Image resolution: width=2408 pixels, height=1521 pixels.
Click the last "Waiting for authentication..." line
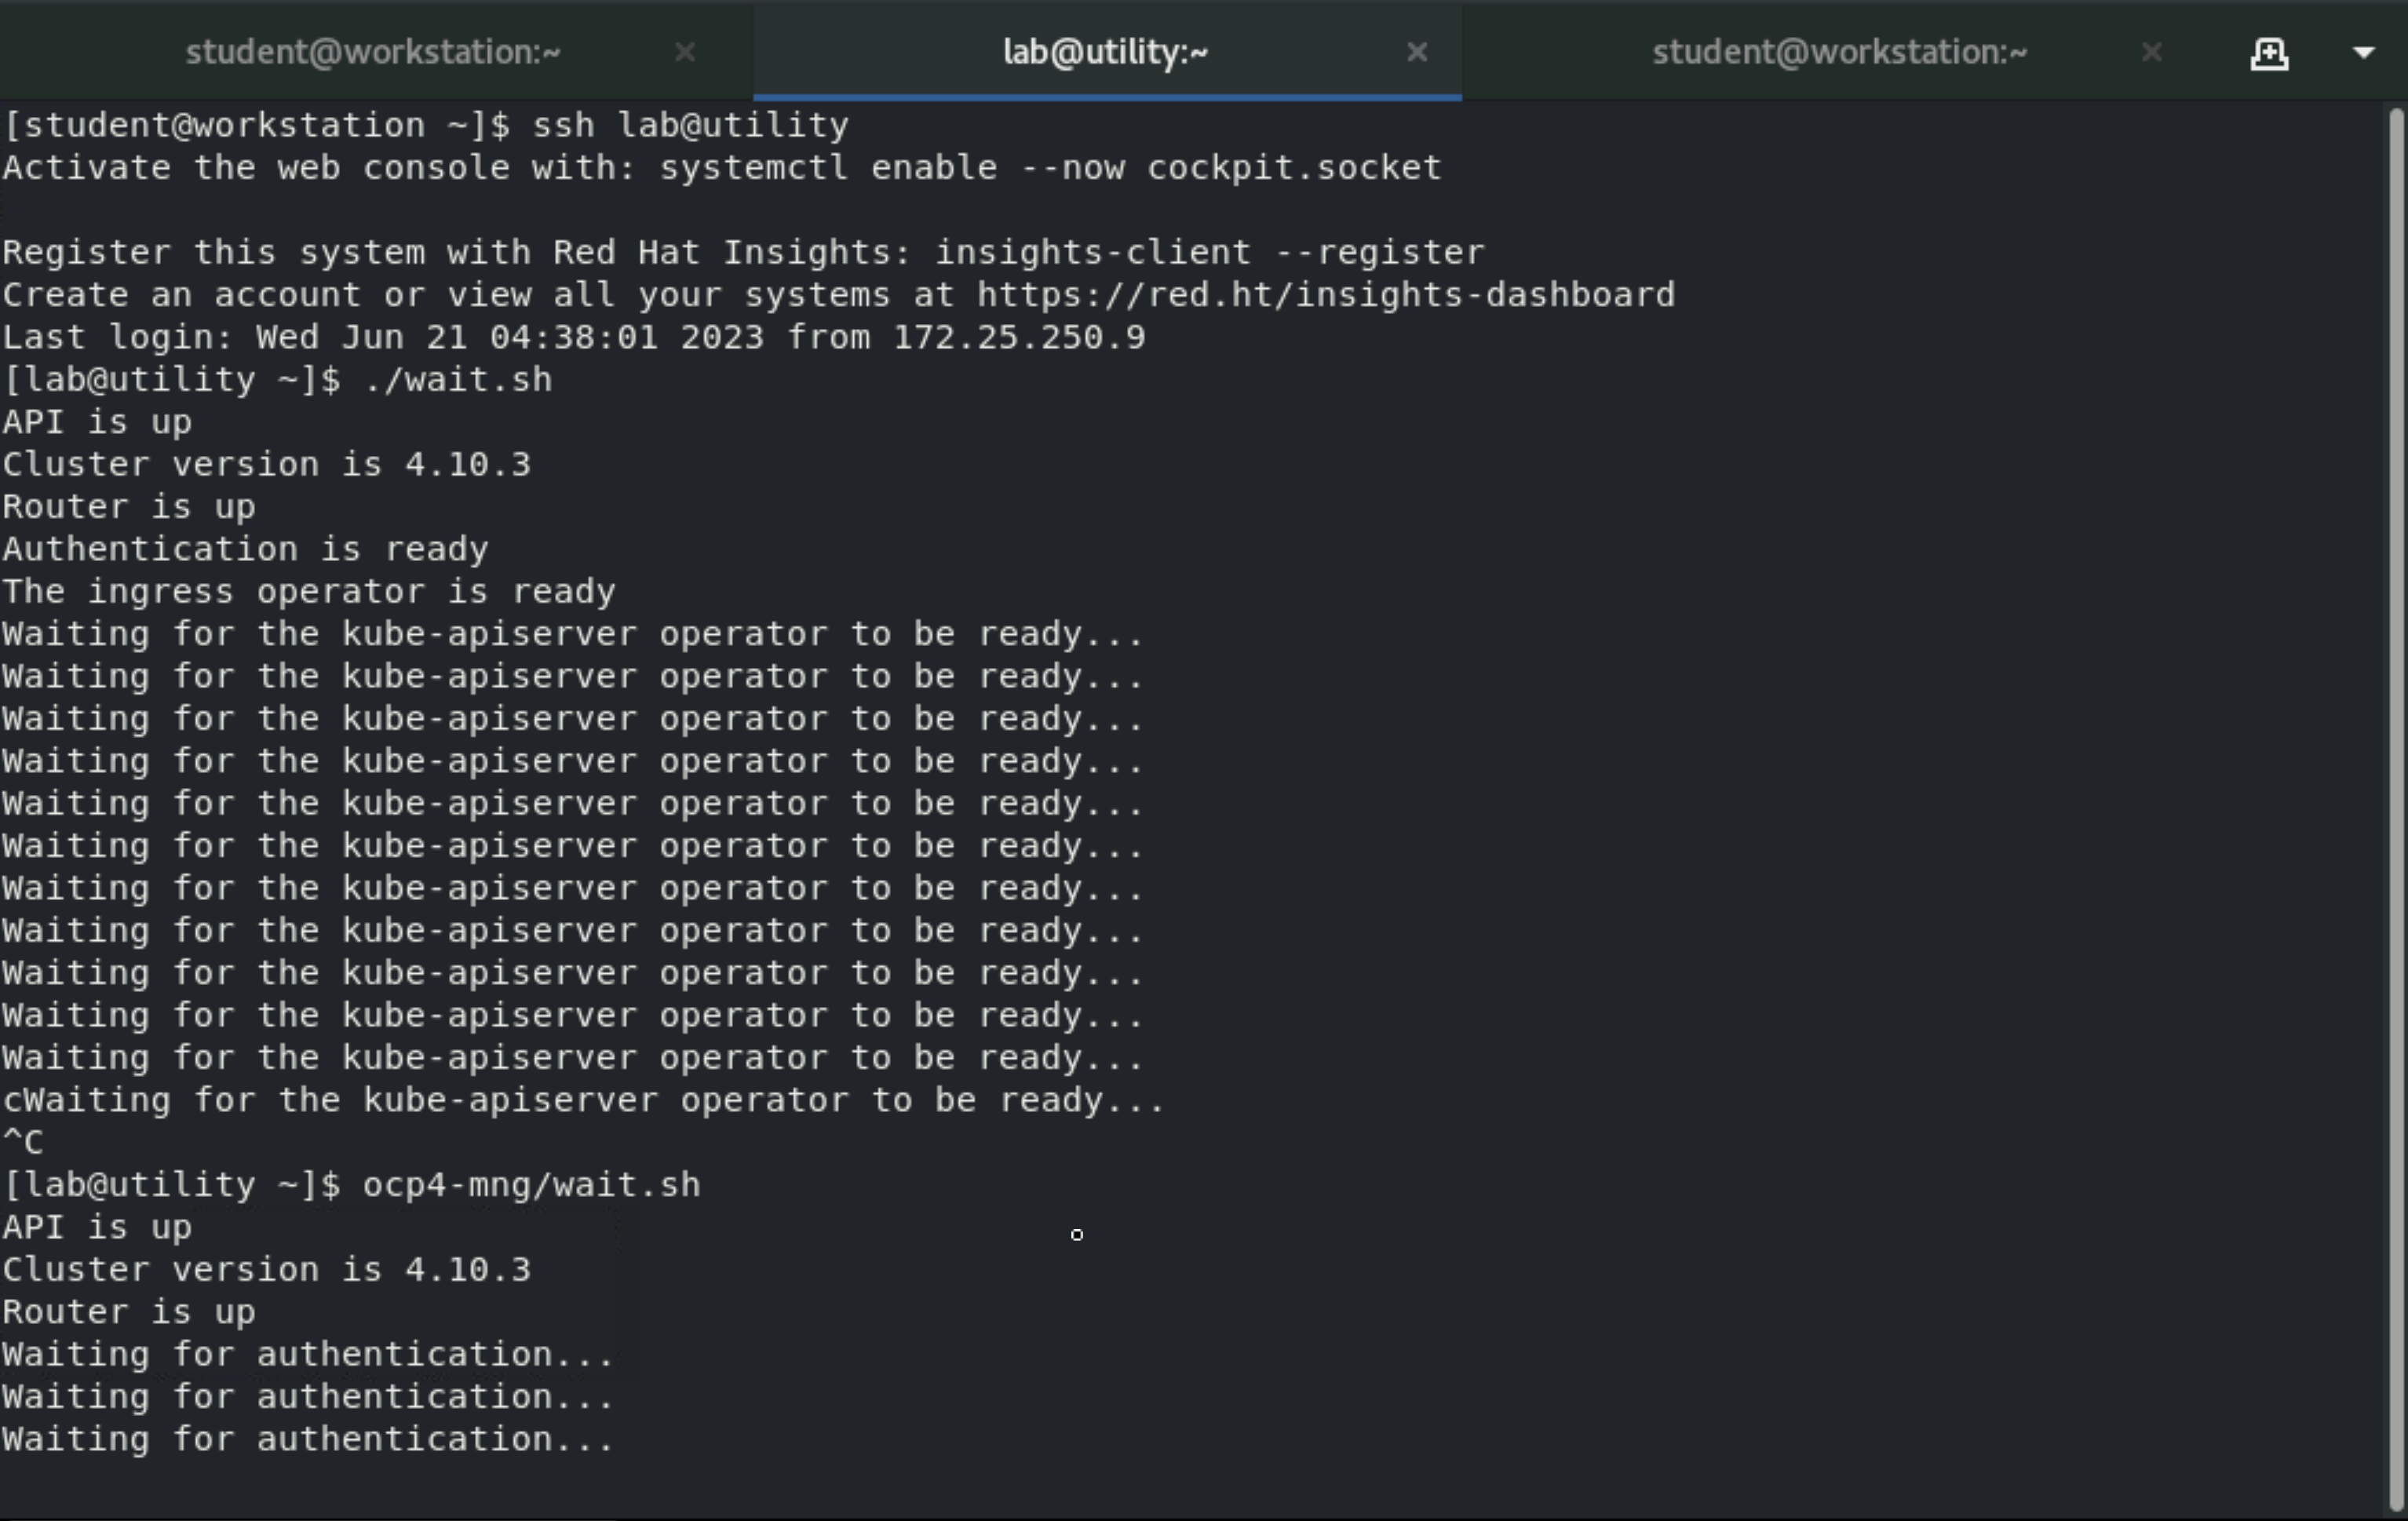coord(307,1439)
